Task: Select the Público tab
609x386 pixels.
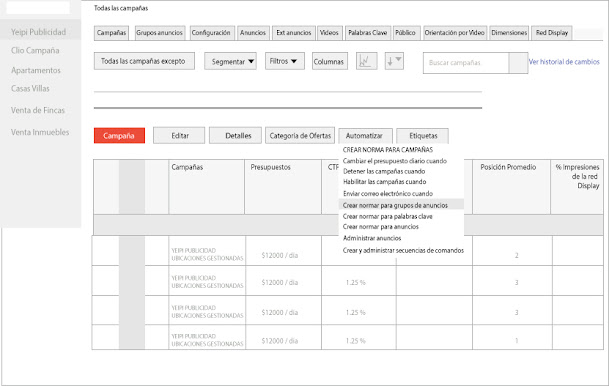Action: (406, 33)
